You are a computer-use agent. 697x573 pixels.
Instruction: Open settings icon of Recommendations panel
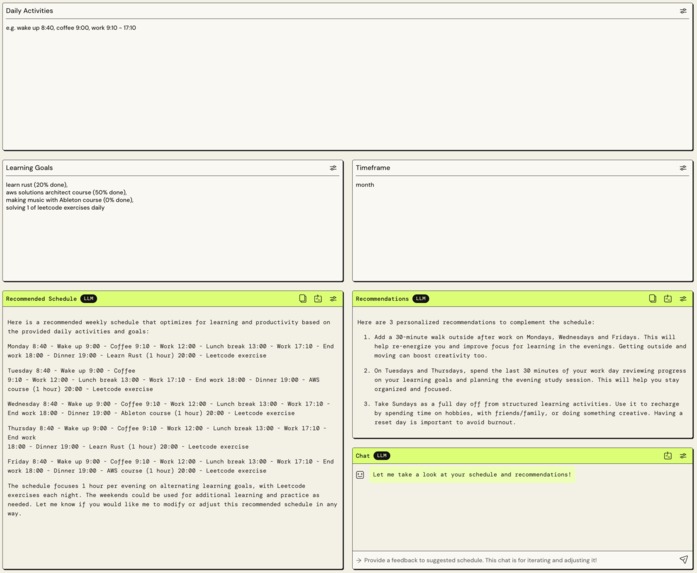[683, 299]
